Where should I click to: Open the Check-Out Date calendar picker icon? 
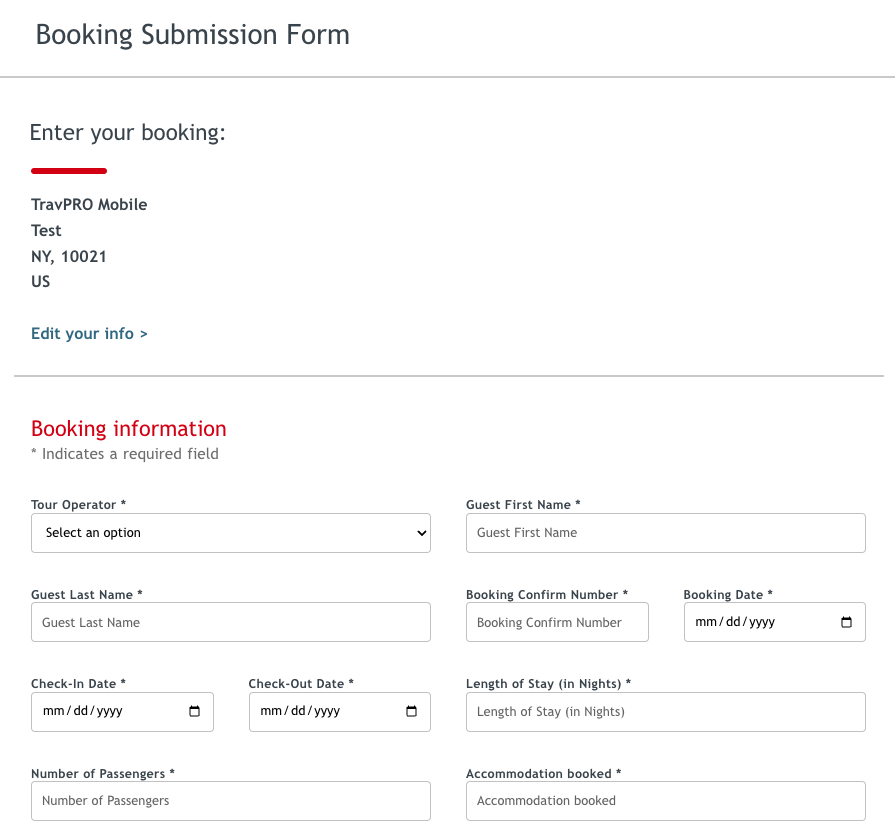412,712
